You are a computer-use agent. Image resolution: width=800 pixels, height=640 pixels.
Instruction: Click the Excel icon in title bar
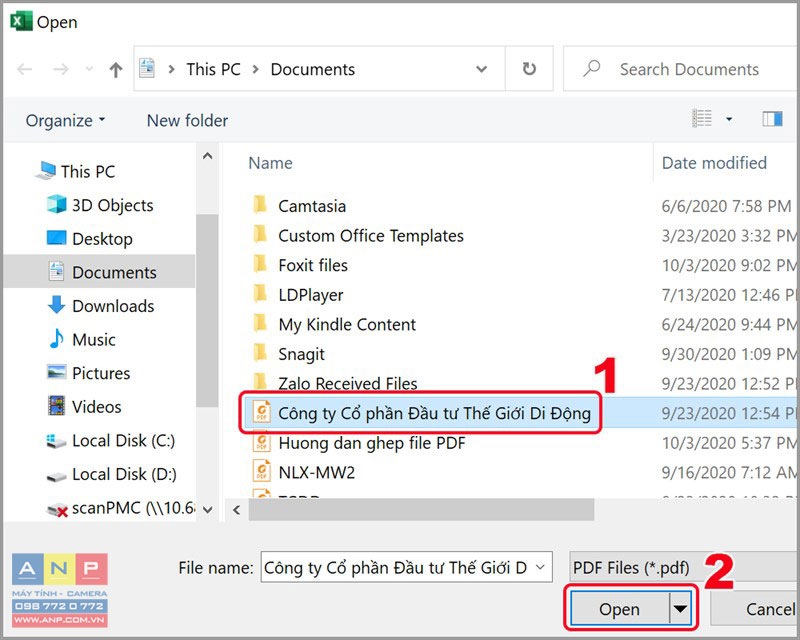click(x=20, y=21)
